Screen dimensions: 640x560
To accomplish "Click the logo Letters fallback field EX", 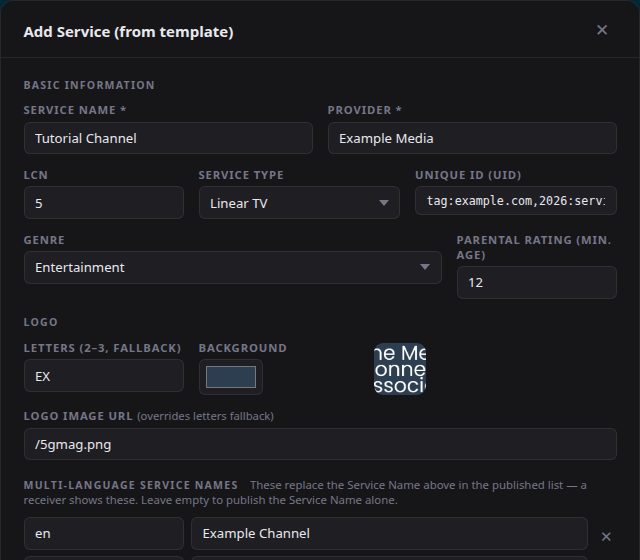I will click(x=104, y=376).
